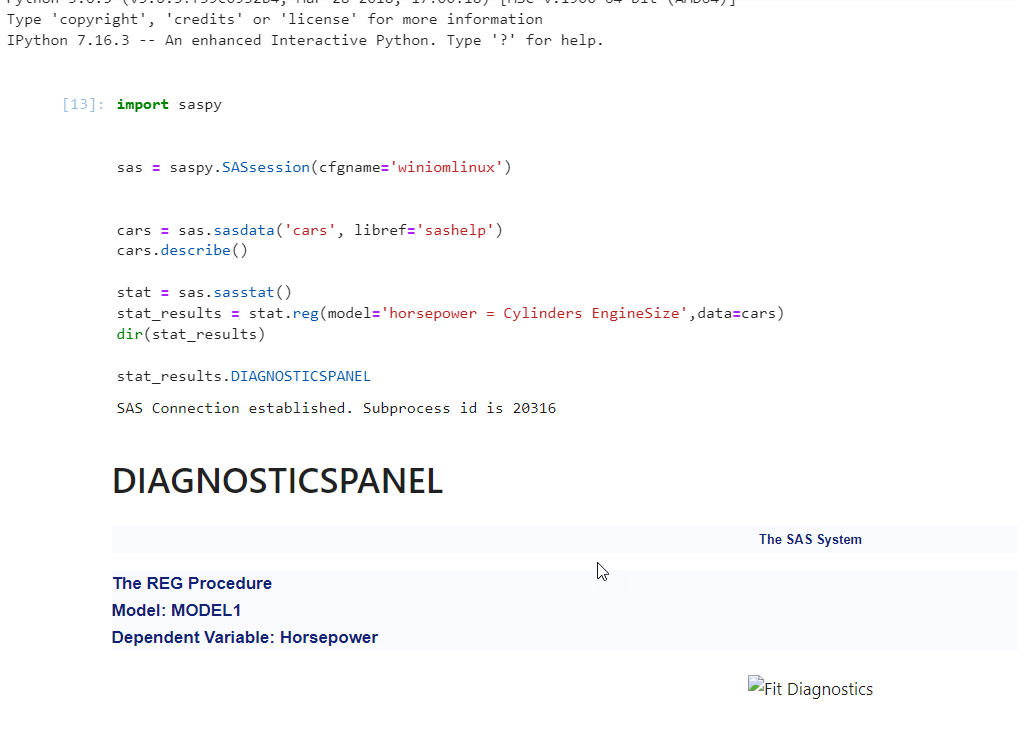1018x737 pixels.
Task: Click the dir(stat_results) line
Action: point(190,333)
